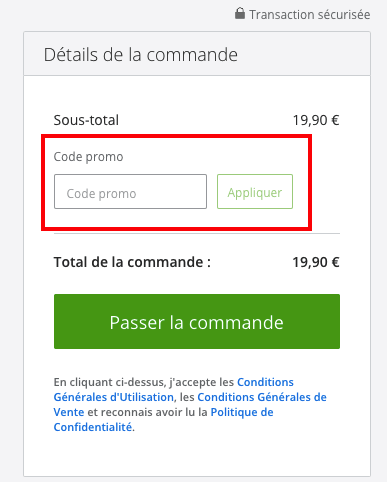Open the Conditions Générales de Vente link
Screen dimensions: 387x482
[x=262, y=397]
